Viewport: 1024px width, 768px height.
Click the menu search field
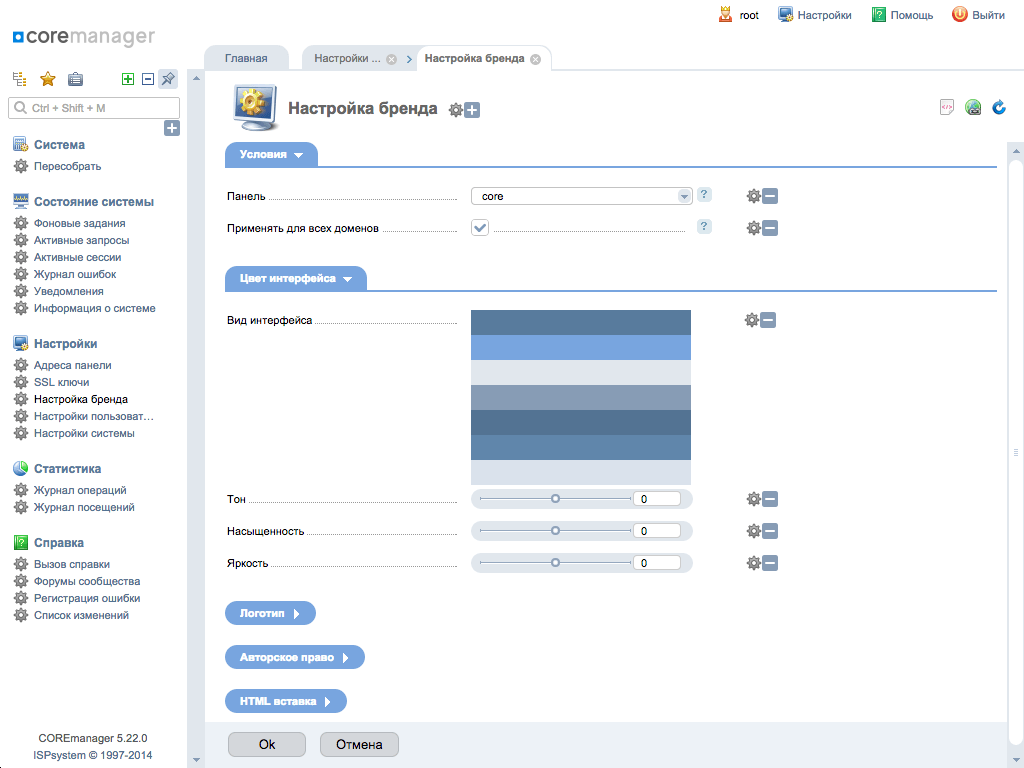pyautogui.click(x=94, y=108)
